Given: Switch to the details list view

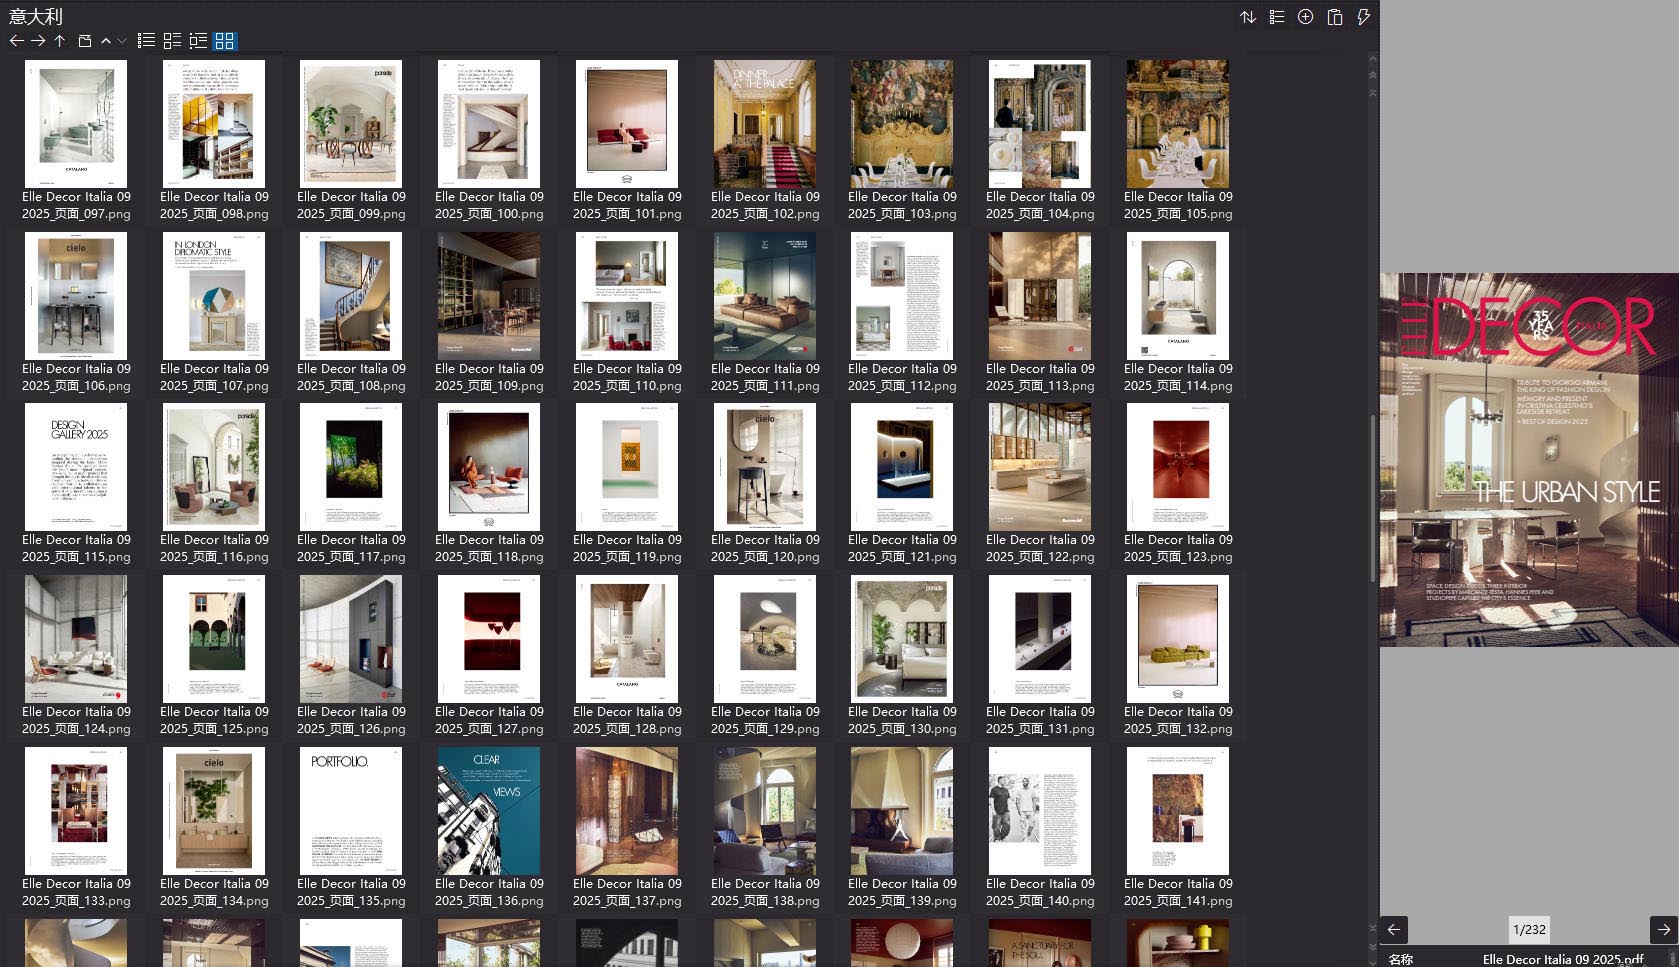Looking at the screenshot, I should tap(172, 41).
